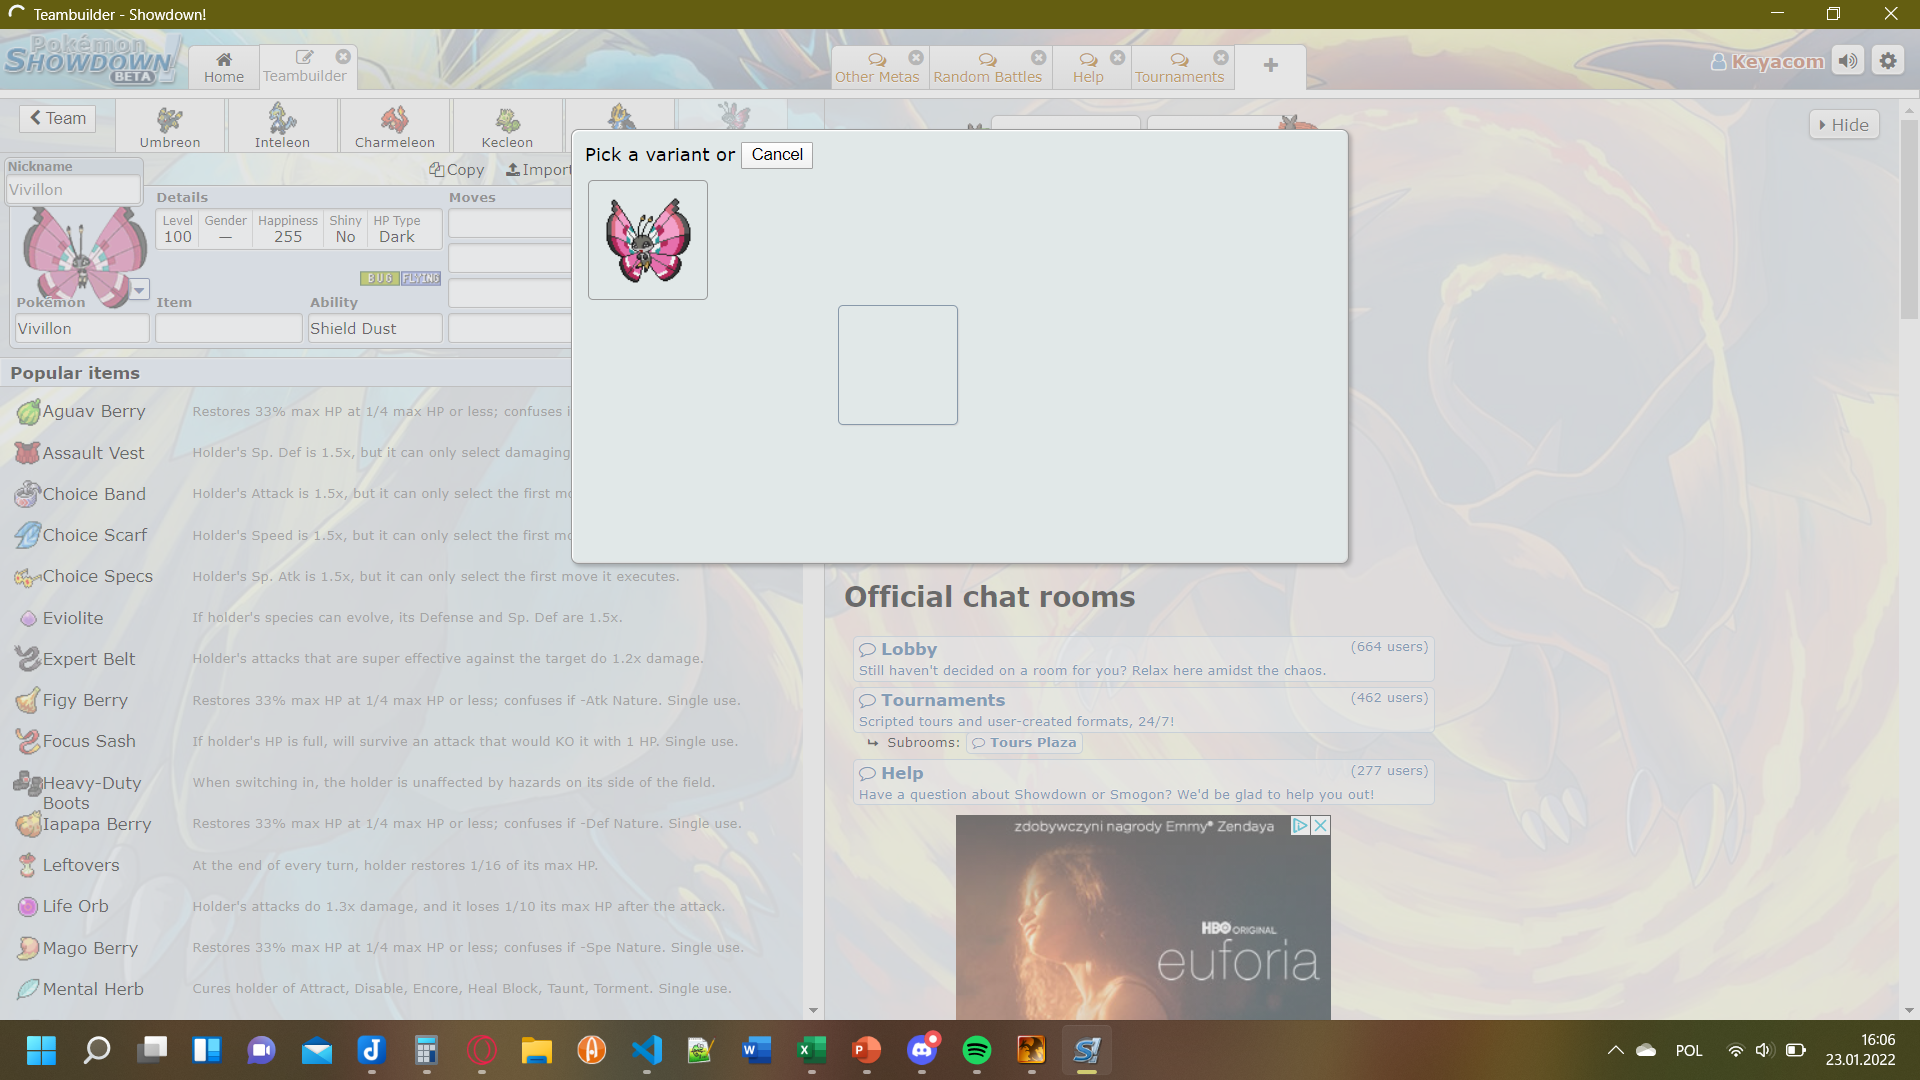1920x1080 pixels.
Task: Open the HP Type selector
Action: [397, 229]
